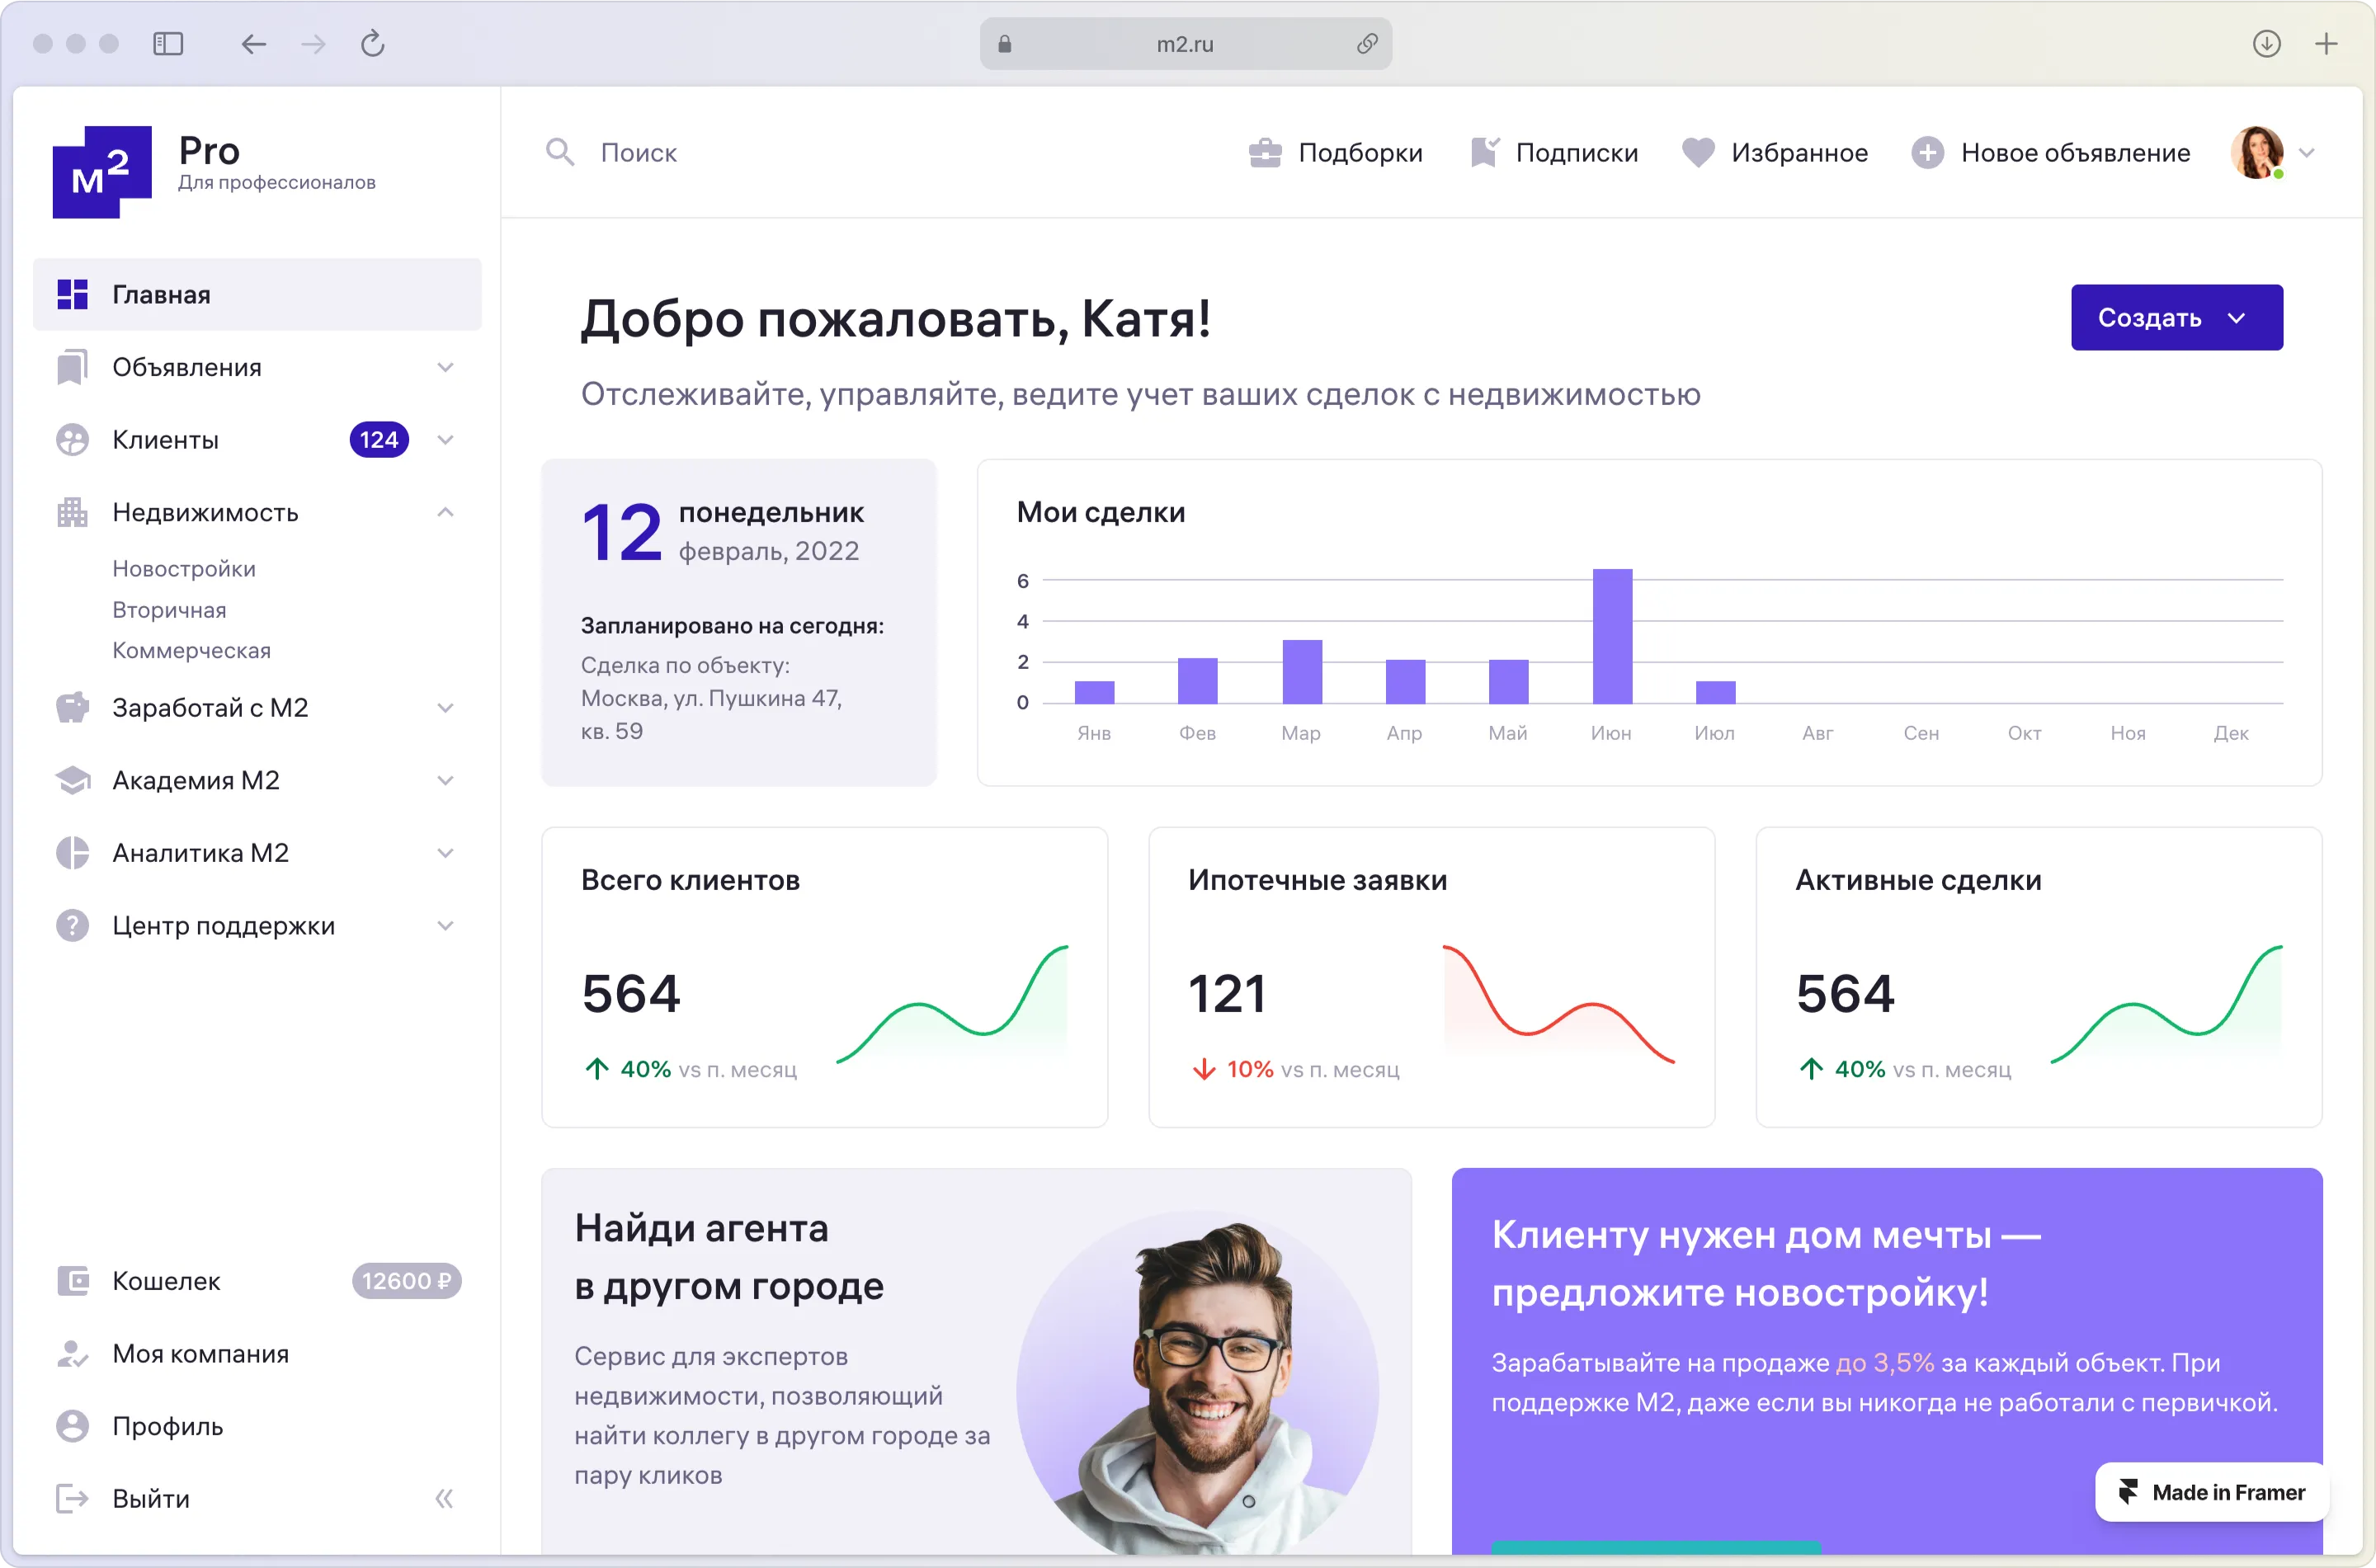Click the Новое объявление plus icon

1927,152
